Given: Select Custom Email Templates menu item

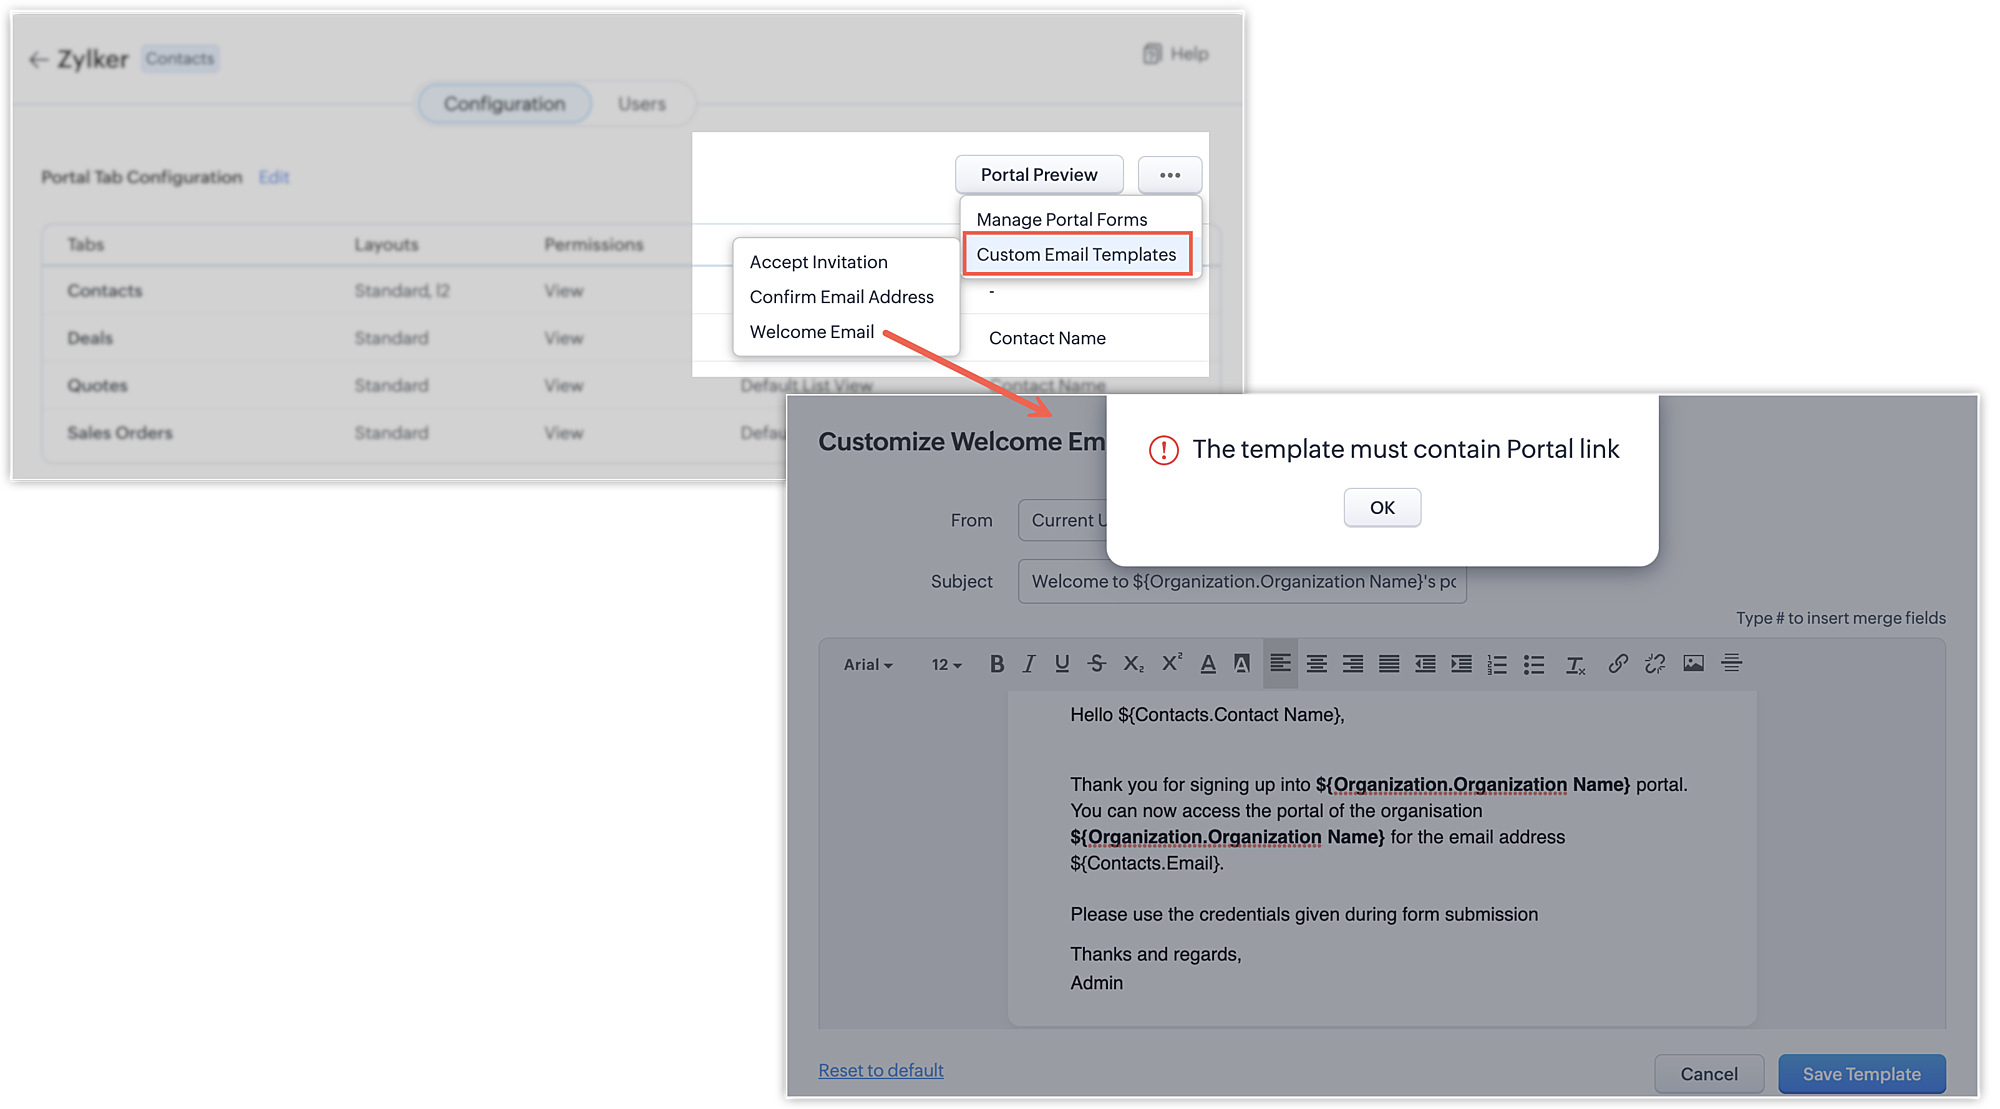Looking at the screenshot, I should (1076, 254).
